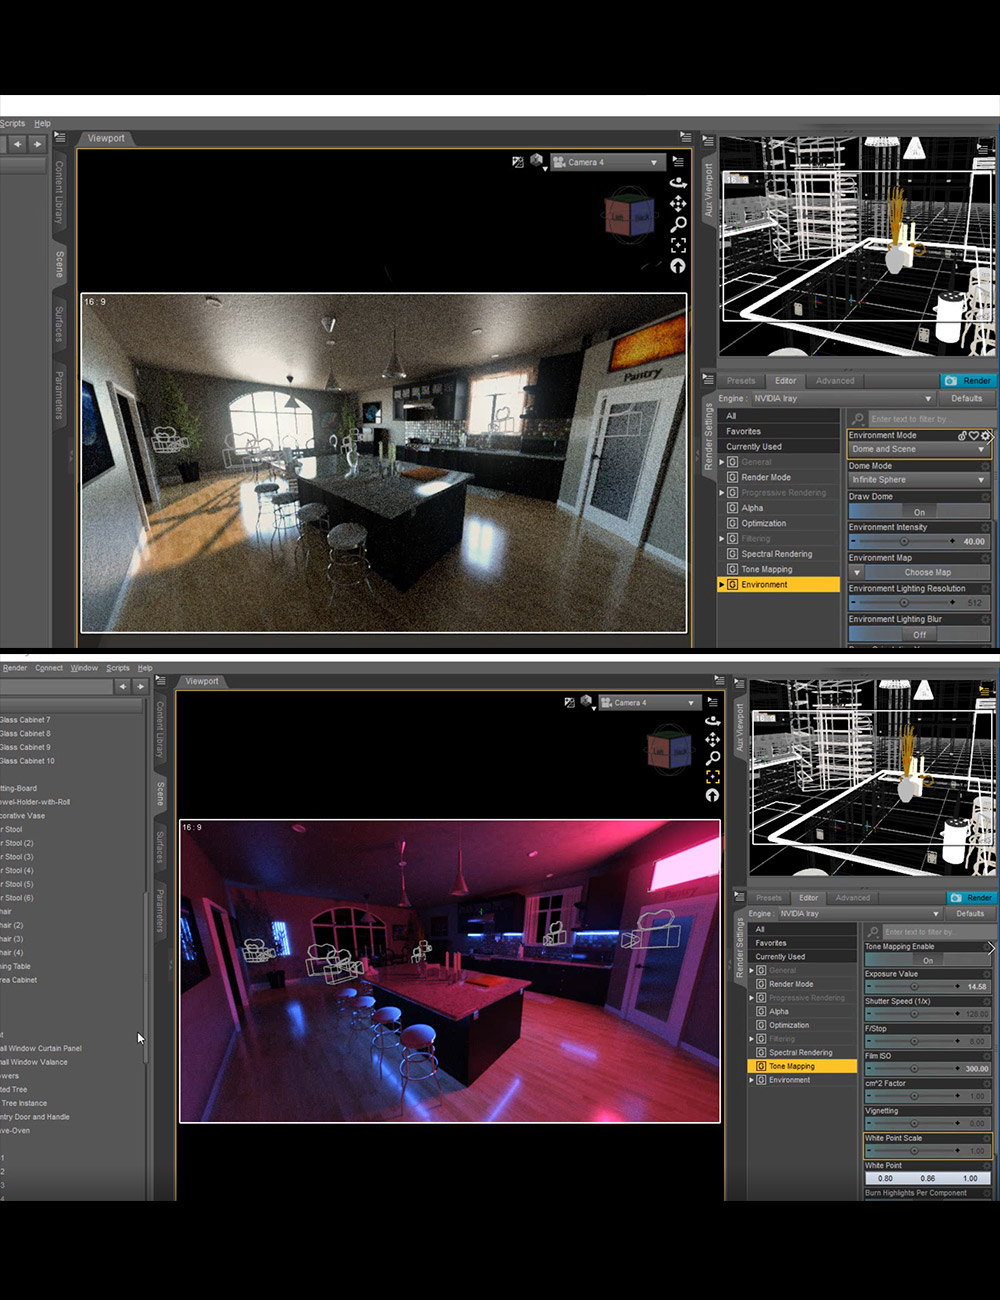Switch to Presets tab in top Render Settings
The width and height of the screenshot is (1000, 1300).
[741, 380]
